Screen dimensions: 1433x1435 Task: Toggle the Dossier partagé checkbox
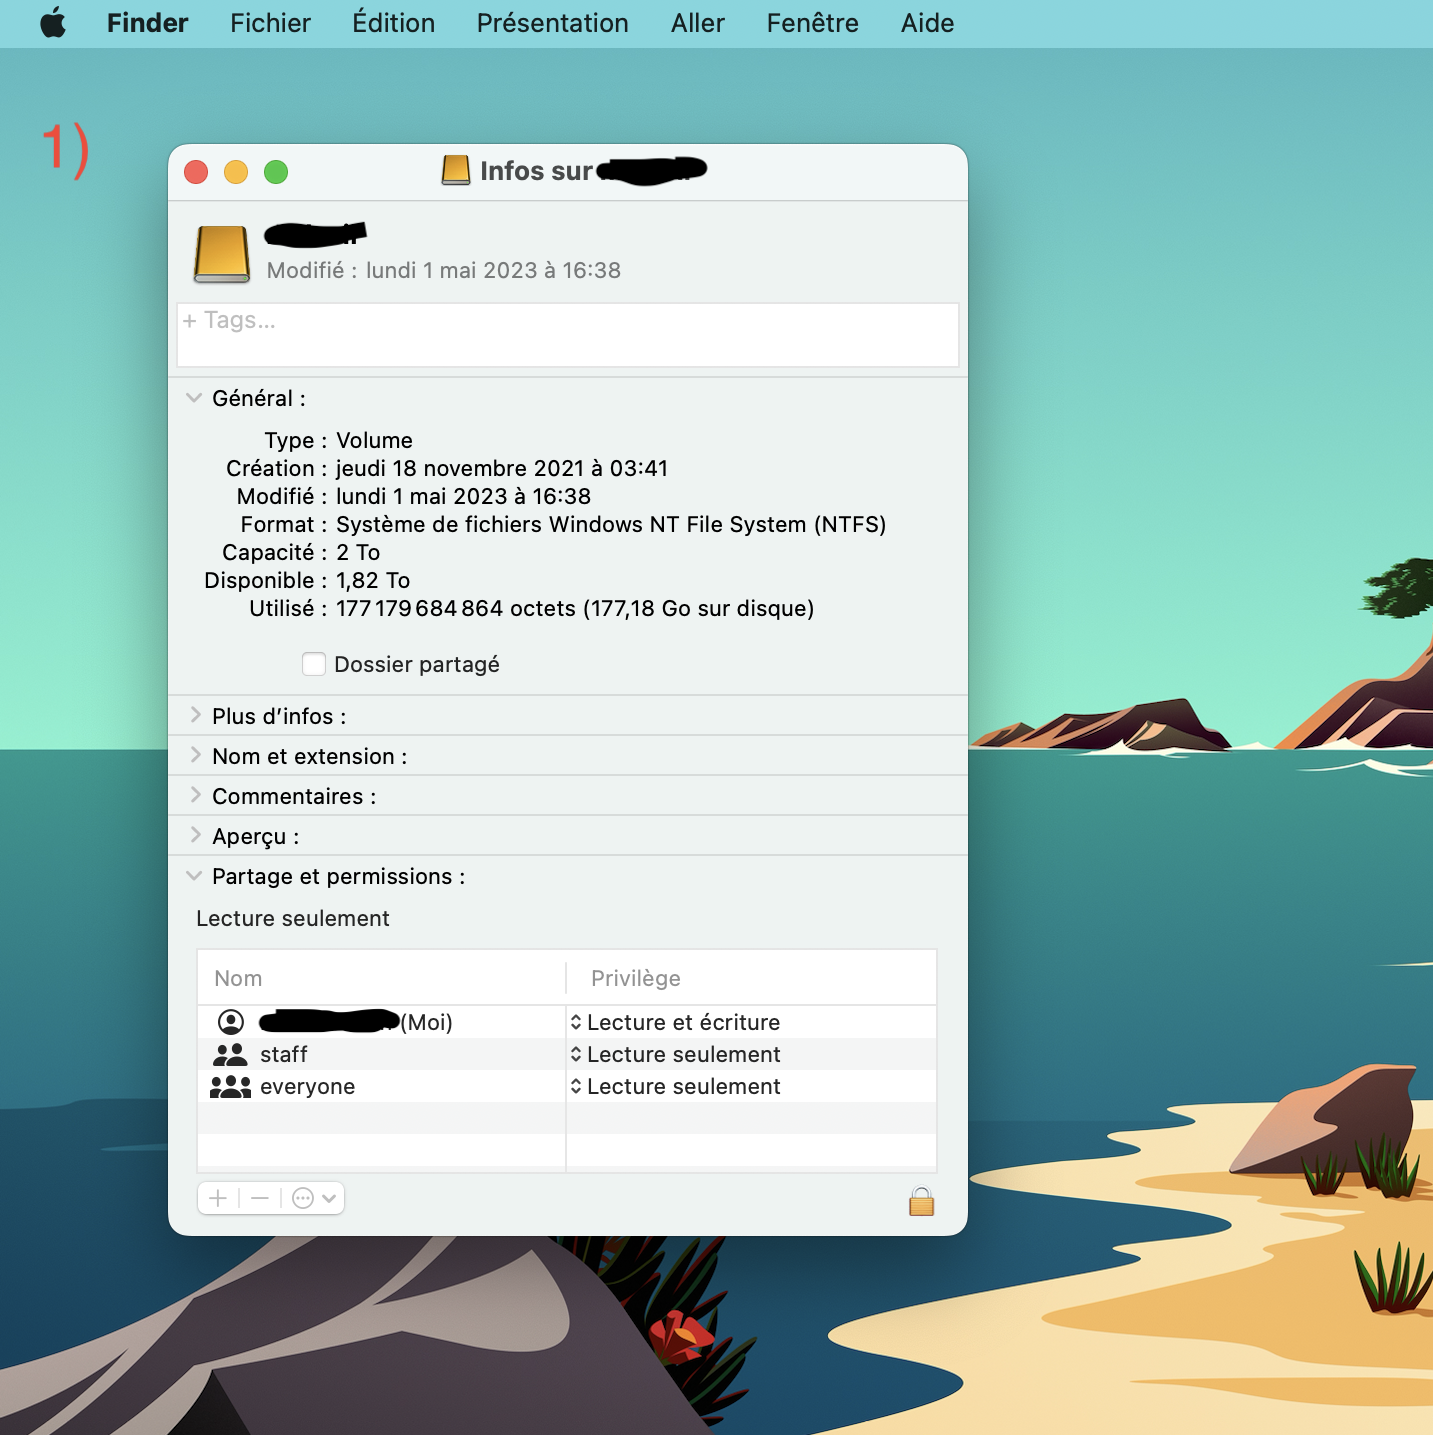pyautogui.click(x=314, y=664)
